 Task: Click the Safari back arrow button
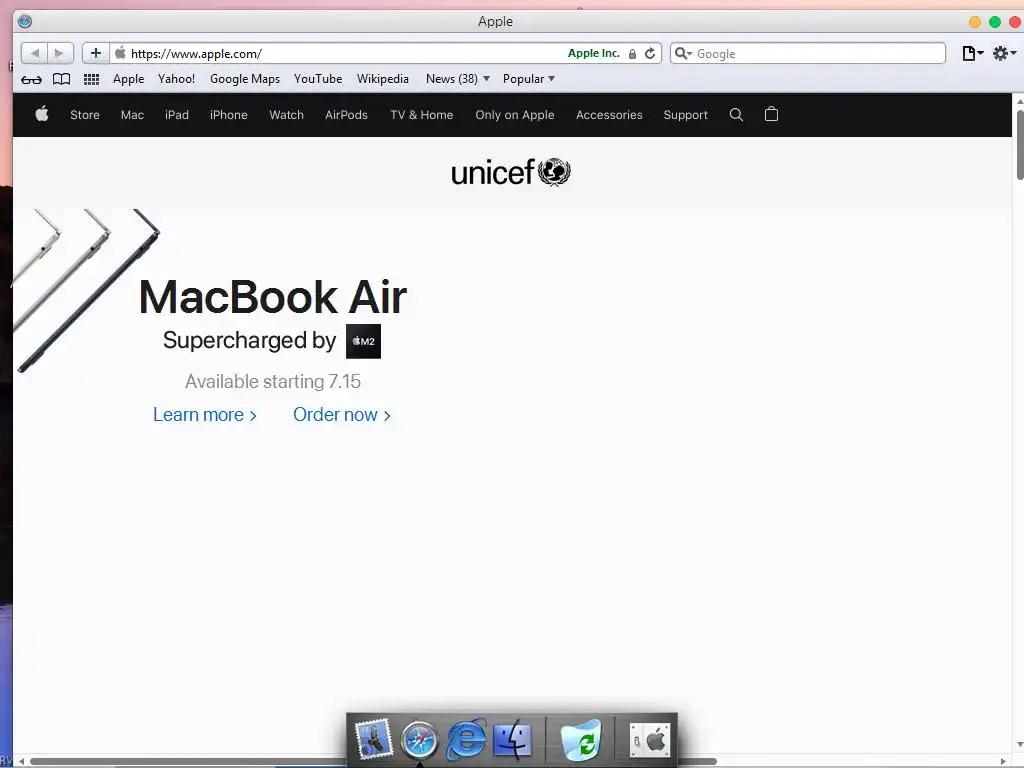[x=34, y=54]
